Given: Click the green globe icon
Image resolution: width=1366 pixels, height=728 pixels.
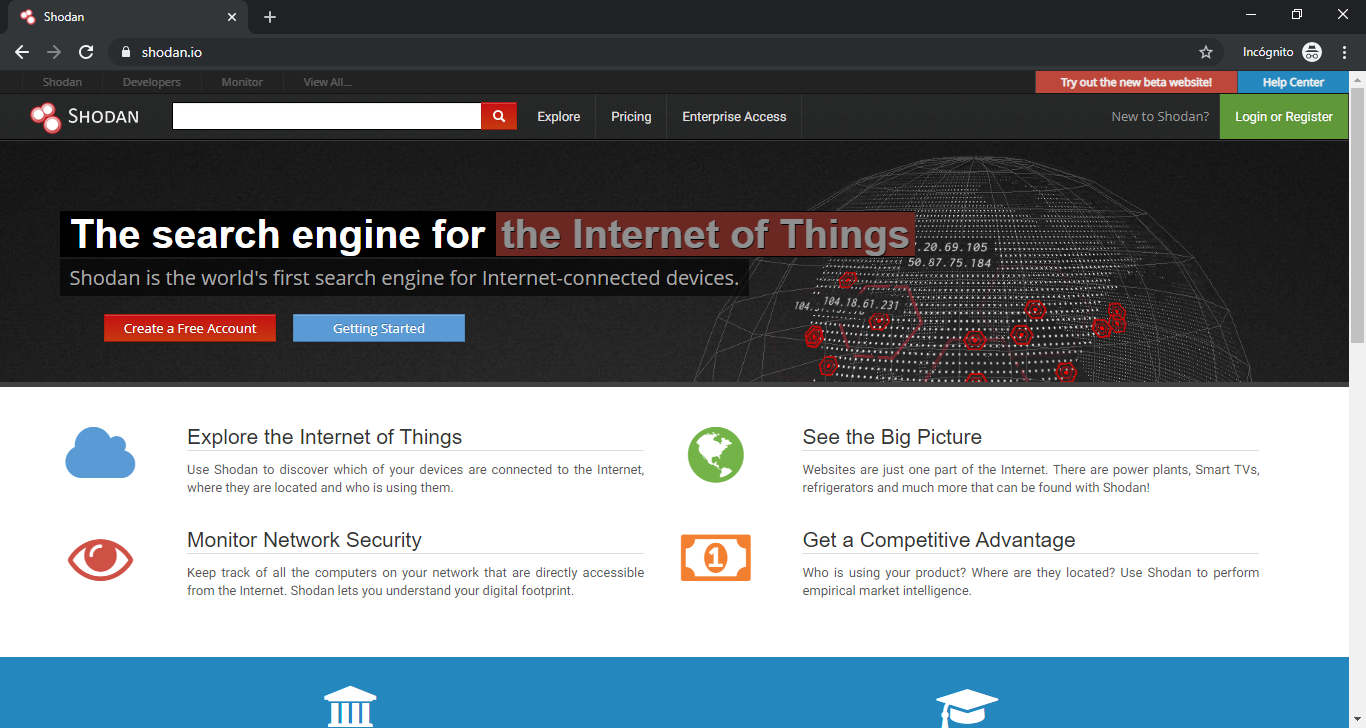Looking at the screenshot, I should click(x=716, y=455).
